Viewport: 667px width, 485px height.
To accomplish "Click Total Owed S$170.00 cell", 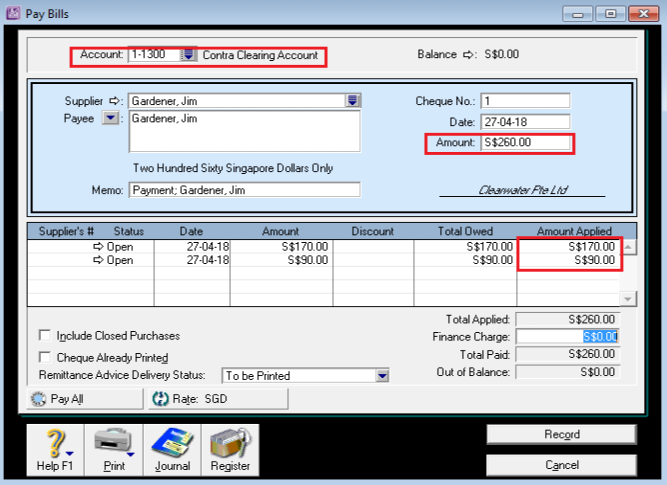I will click(x=465, y=246).
